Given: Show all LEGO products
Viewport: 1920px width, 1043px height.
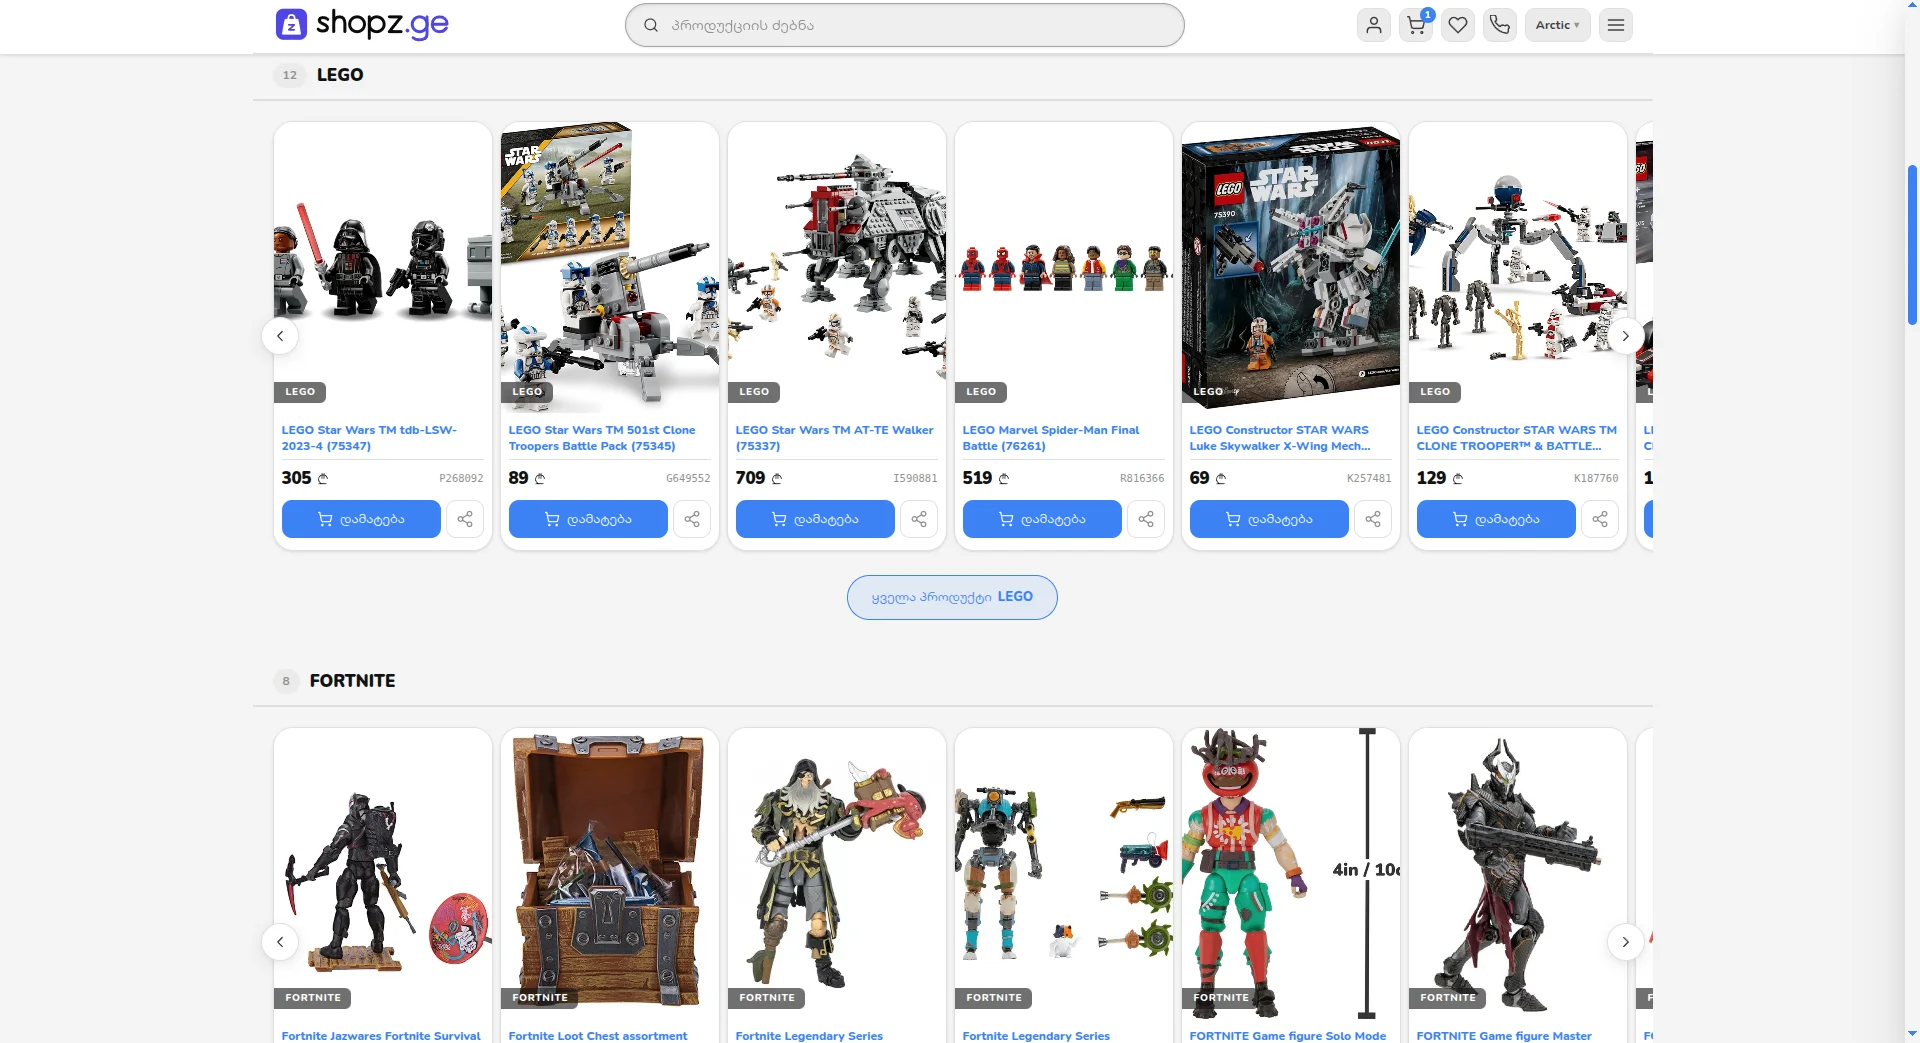Looking at the screenshot, I should 952,597.
